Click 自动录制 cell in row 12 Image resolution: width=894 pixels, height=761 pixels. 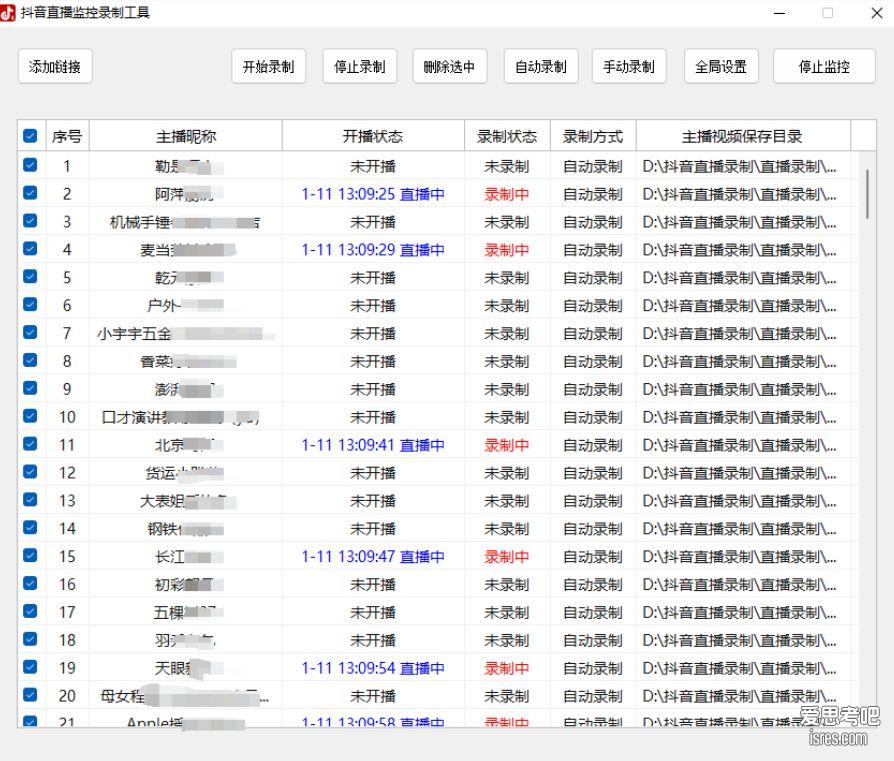tap(593, 473)
